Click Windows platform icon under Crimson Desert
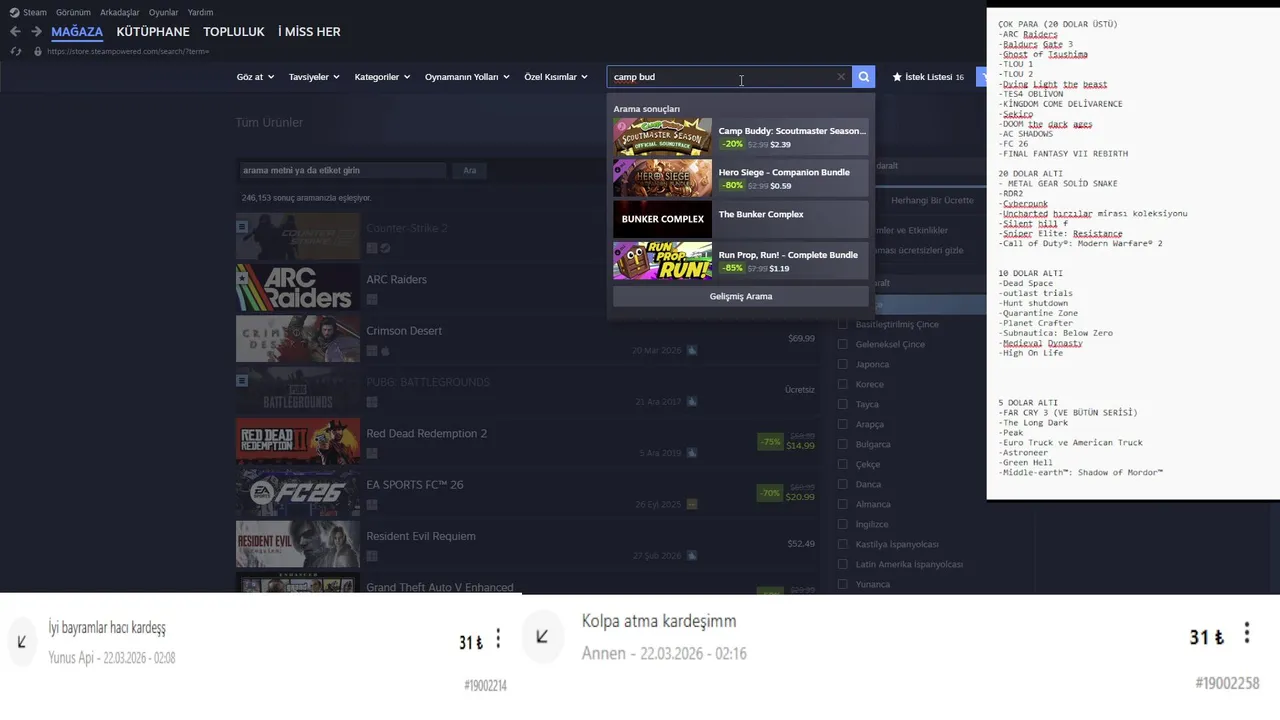The width and height of the screenshot is (1280, 720). point(372,351)
